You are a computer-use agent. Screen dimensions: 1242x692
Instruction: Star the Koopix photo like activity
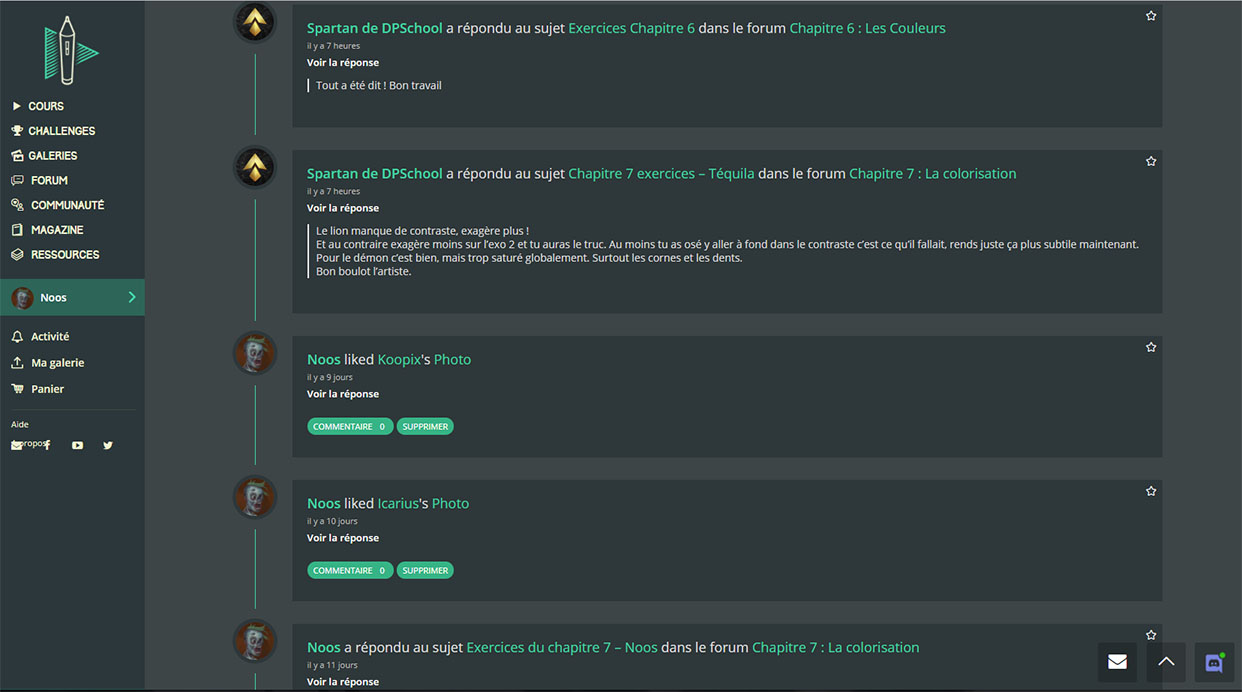pyautogui.click(x=1151, y=347)
